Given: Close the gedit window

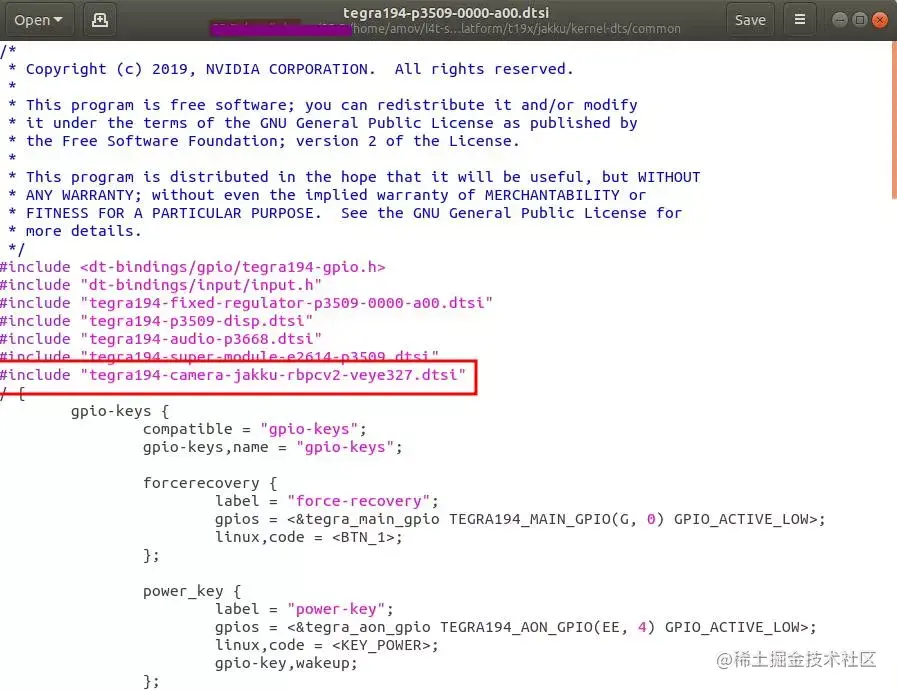Looking at the screenshot, I should (879, 20).
